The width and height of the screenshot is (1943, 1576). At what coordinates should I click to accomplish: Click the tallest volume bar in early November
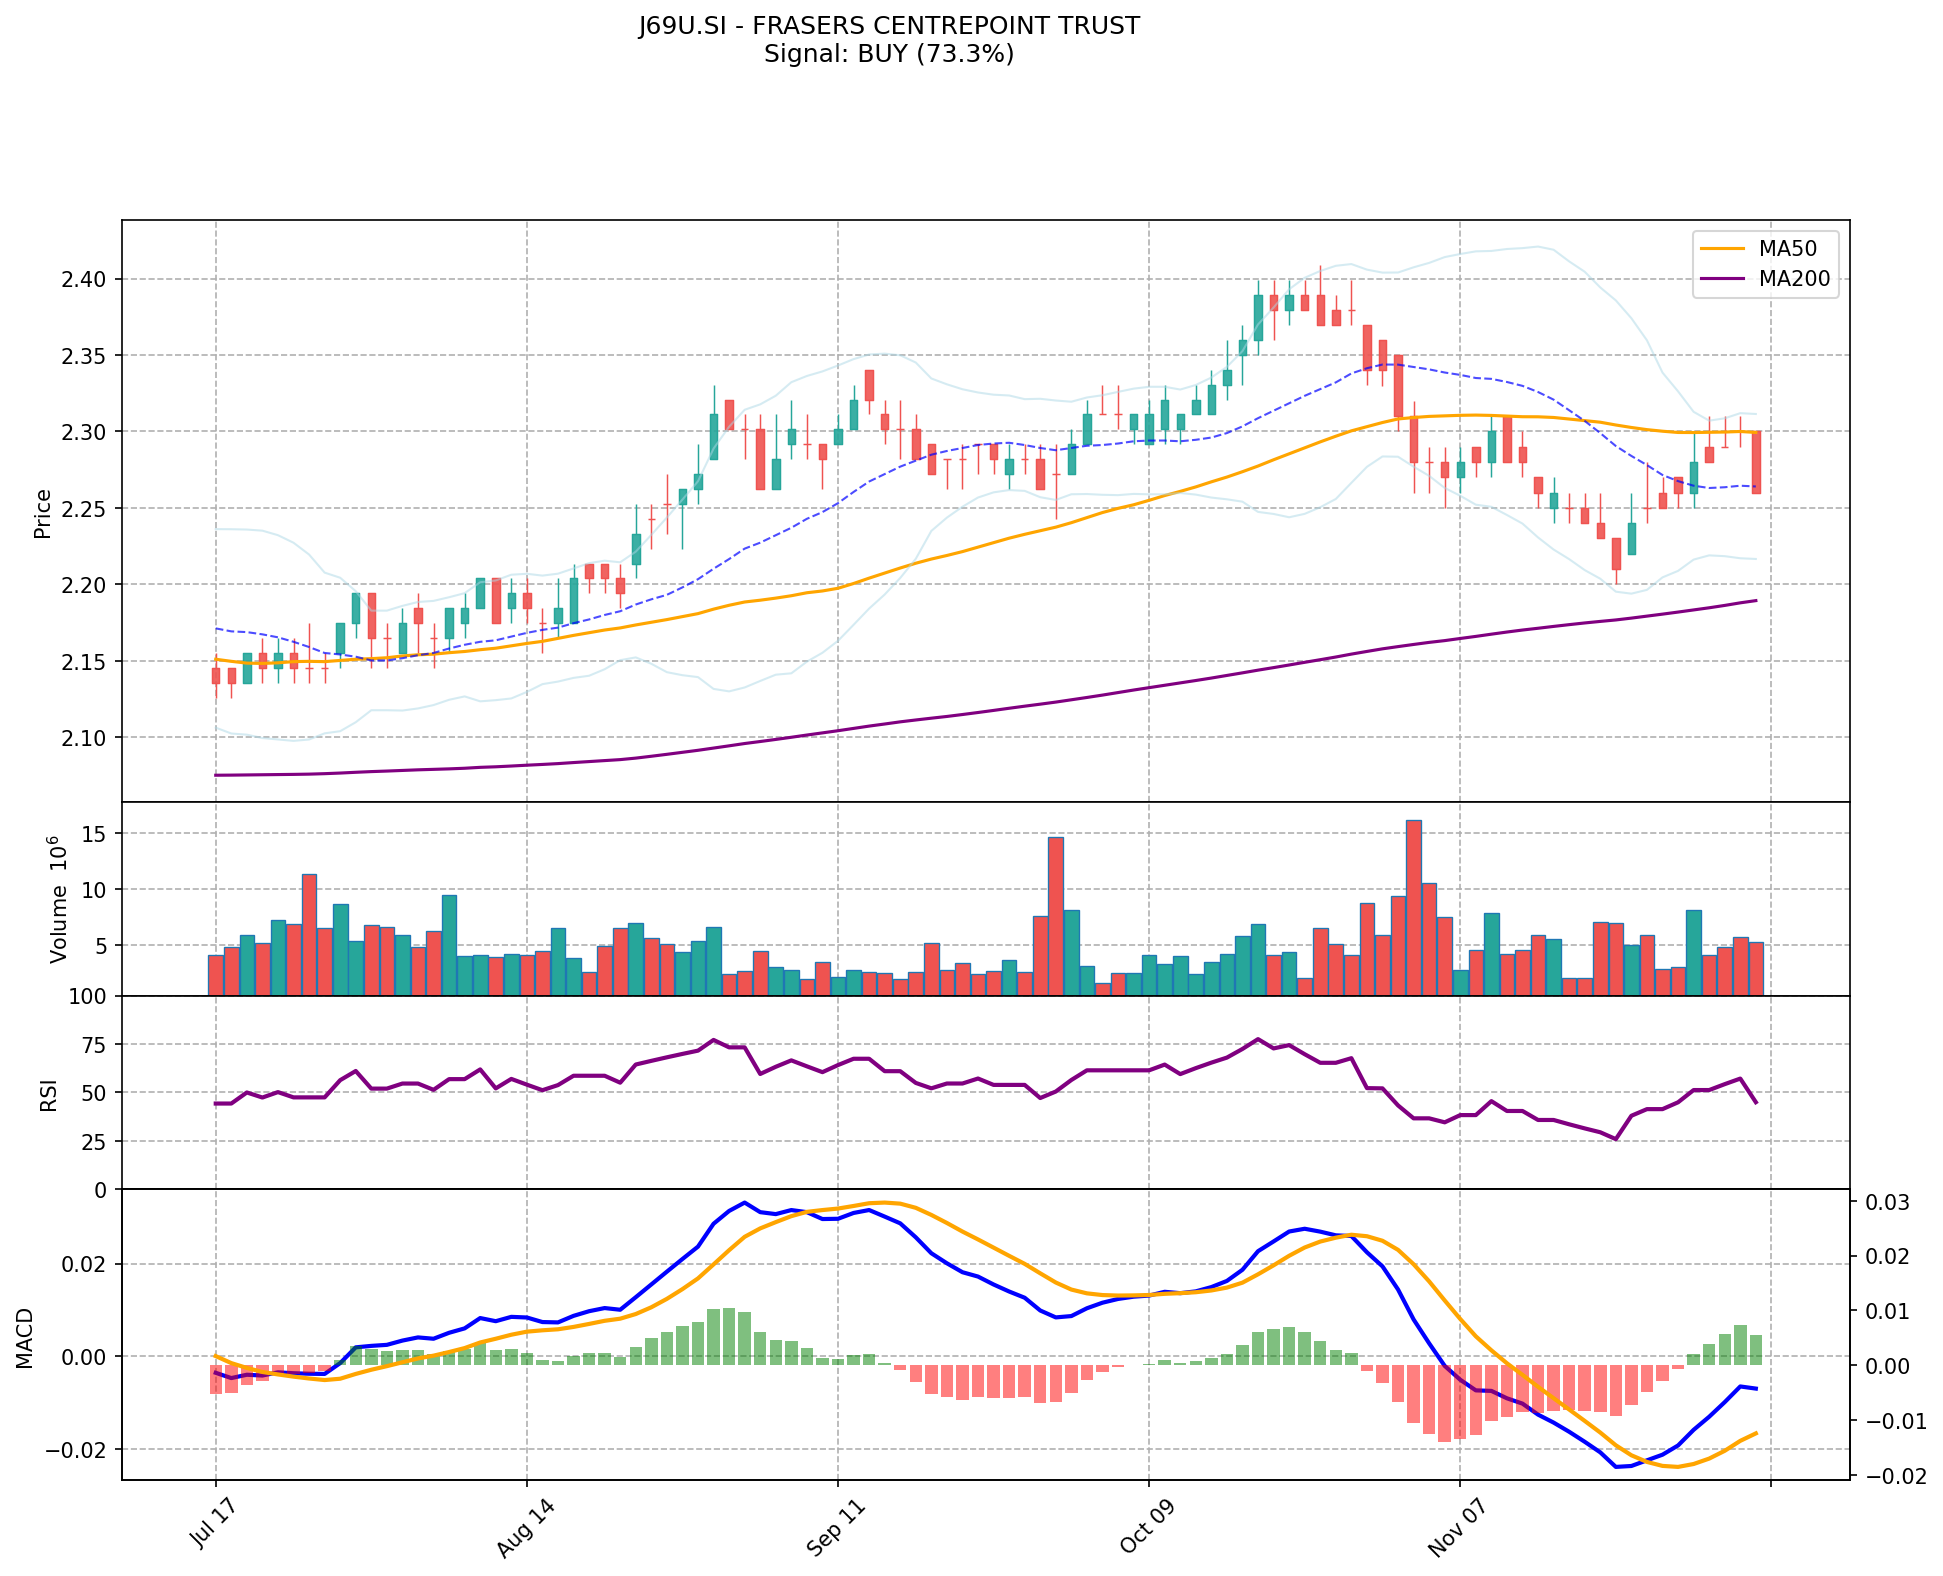click(1413, 907)
